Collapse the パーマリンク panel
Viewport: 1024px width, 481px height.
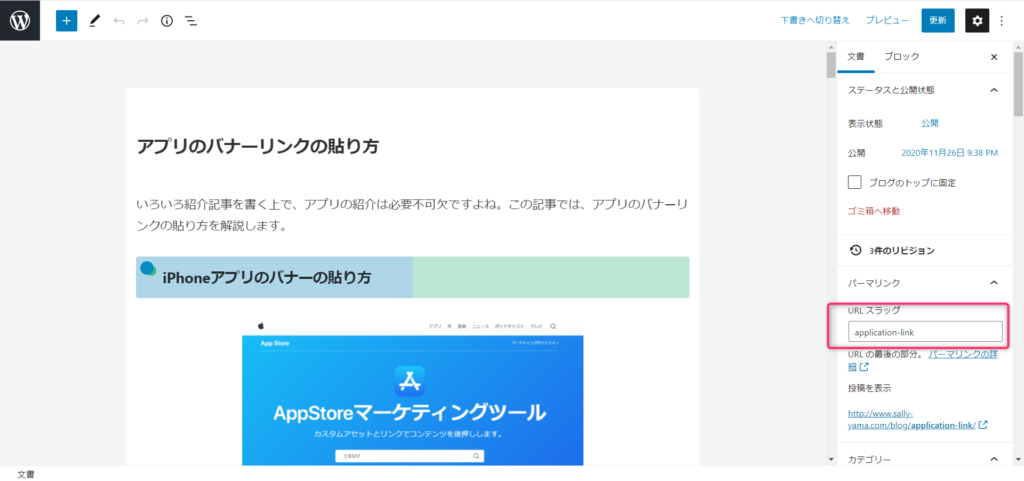(x=994, y=283)
